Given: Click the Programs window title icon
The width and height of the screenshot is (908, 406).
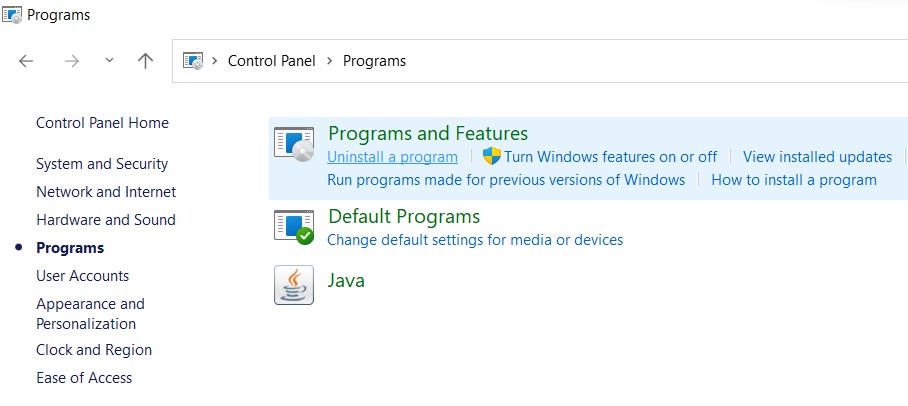Looking at the screenshot, I should pos(12,14).
